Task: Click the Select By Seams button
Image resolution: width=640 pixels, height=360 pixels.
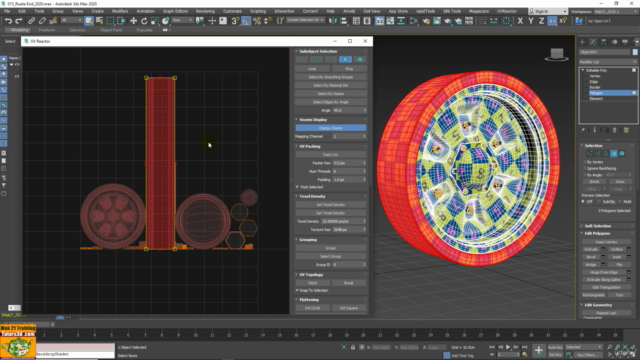Action: point(331,93)
